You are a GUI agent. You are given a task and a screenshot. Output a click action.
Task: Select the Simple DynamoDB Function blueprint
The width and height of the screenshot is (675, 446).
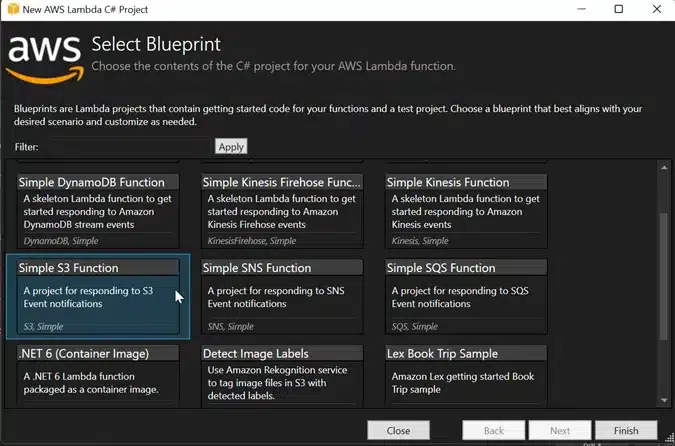coord(98,211)
